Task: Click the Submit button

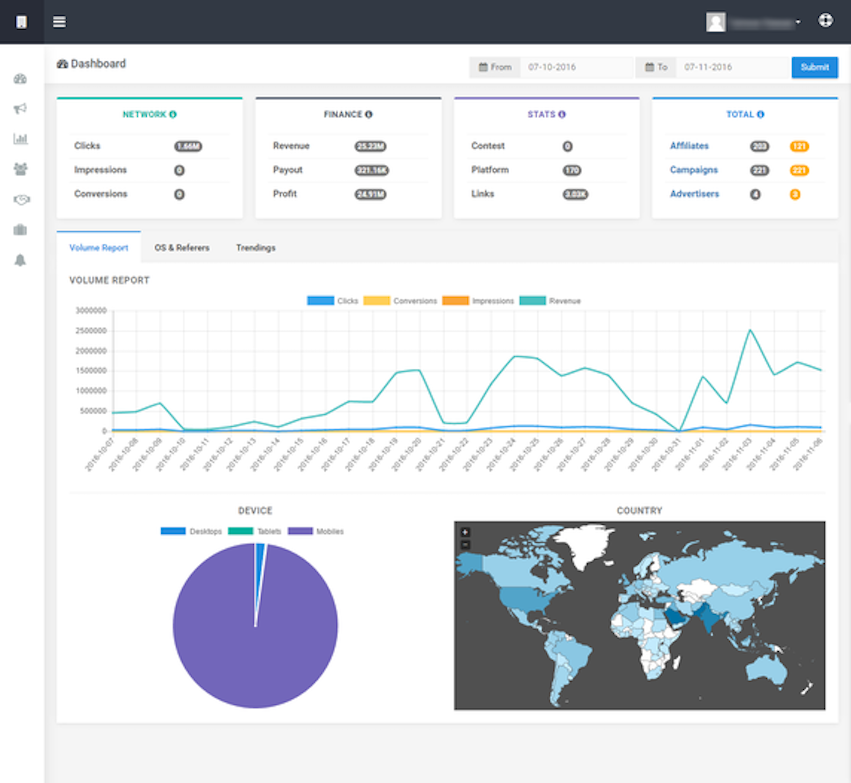Action: (814, 67)
